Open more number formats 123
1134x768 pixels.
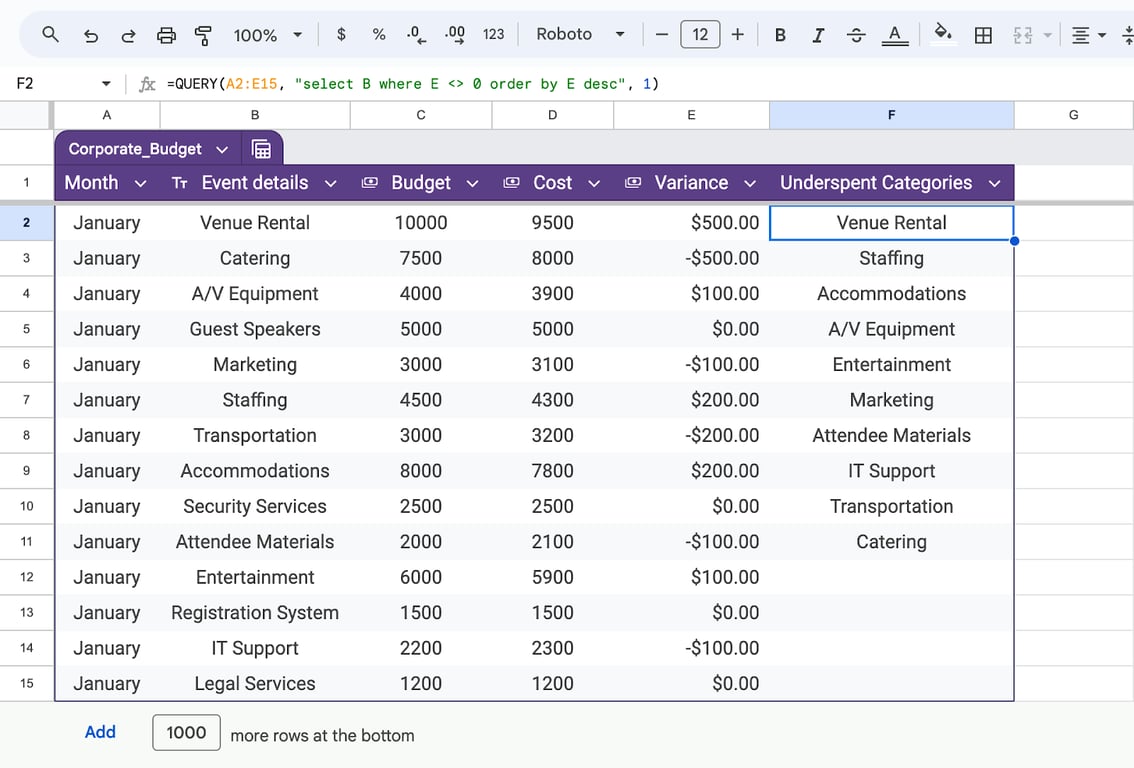[493, 34]
